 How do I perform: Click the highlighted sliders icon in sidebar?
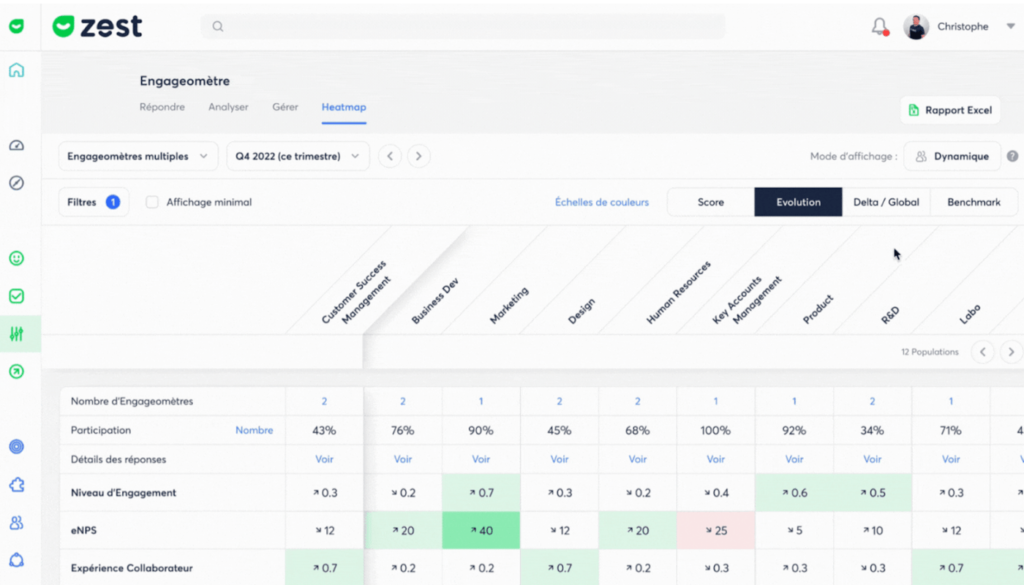(x=15, y=334)
